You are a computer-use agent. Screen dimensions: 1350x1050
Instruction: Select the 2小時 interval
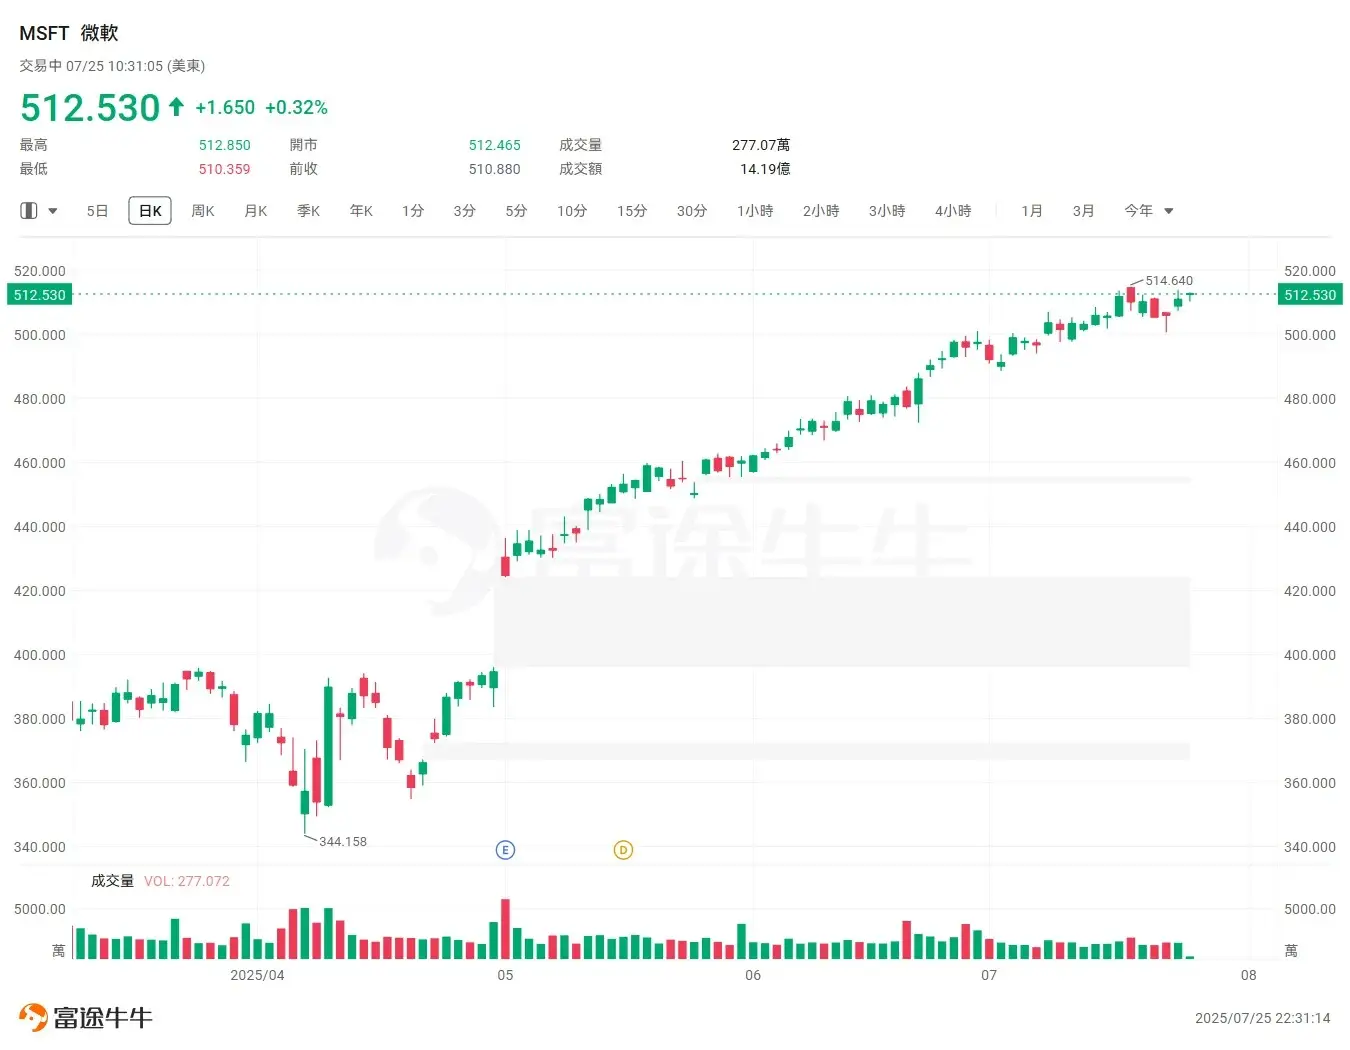[821, 211]
